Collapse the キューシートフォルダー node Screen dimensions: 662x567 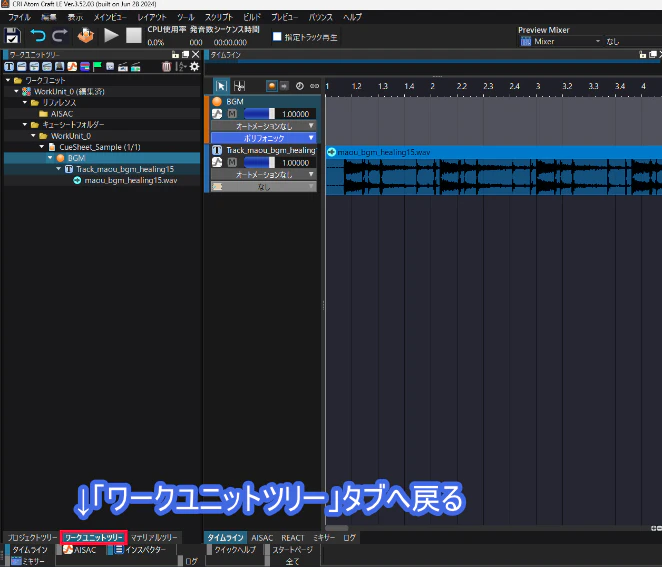tap(25, 125)
